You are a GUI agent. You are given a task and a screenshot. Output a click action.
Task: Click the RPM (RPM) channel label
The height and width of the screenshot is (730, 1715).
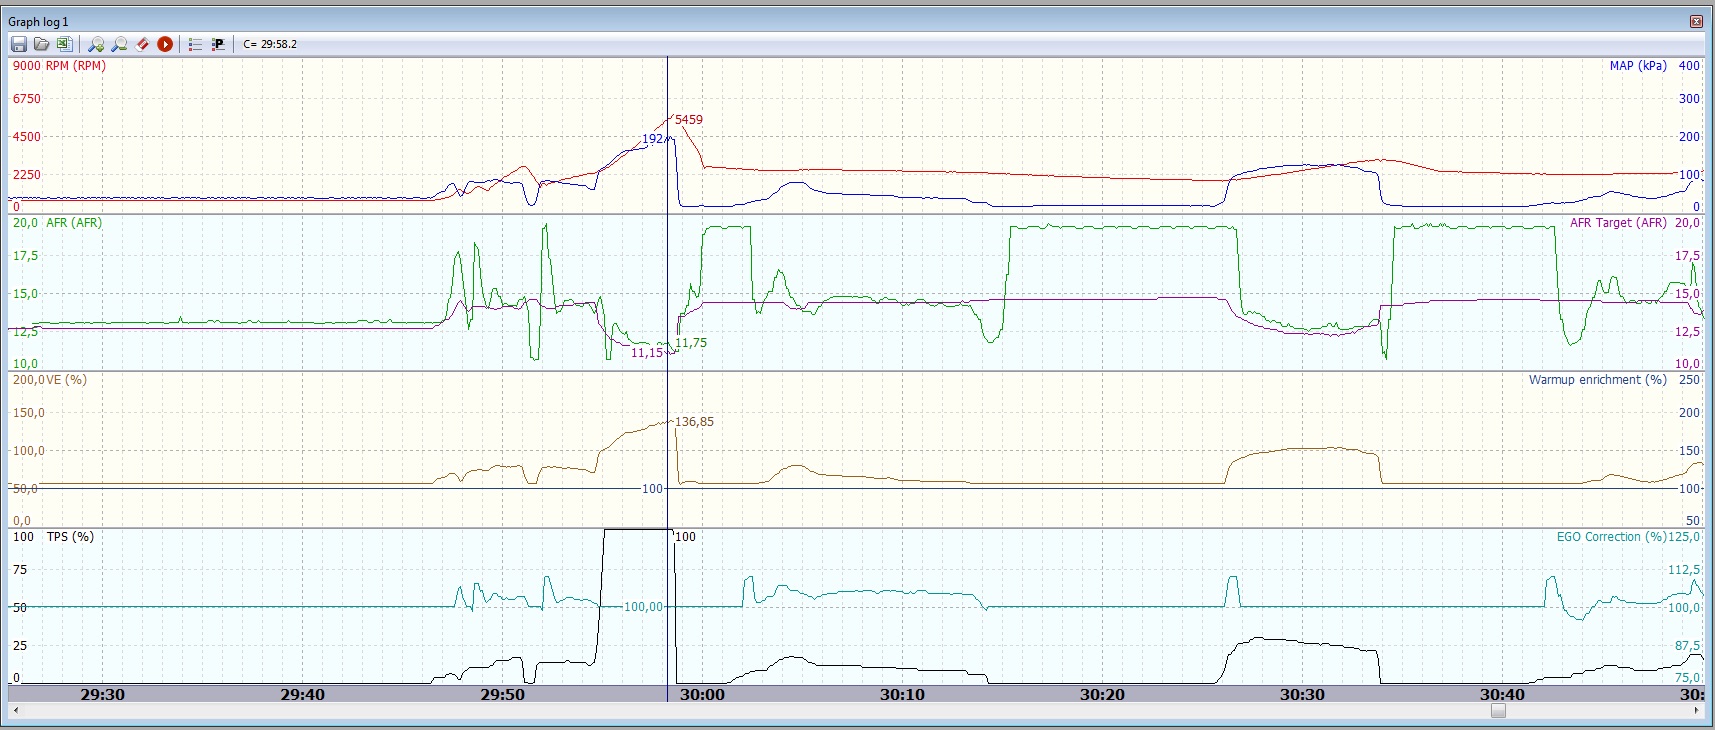point(75,66)
